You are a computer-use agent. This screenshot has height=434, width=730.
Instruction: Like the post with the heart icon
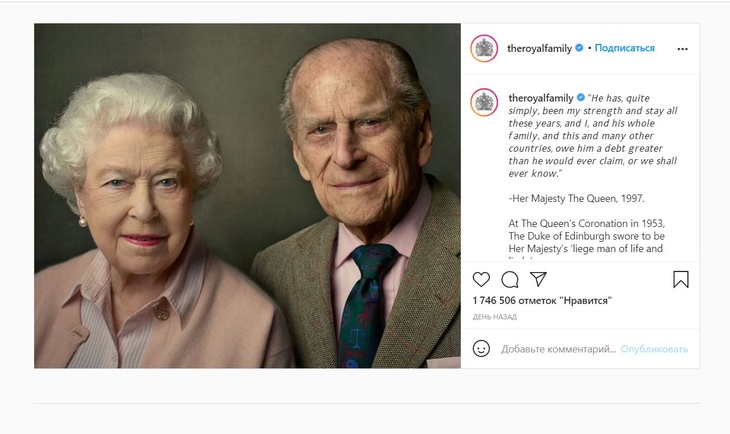coord(481,280)
